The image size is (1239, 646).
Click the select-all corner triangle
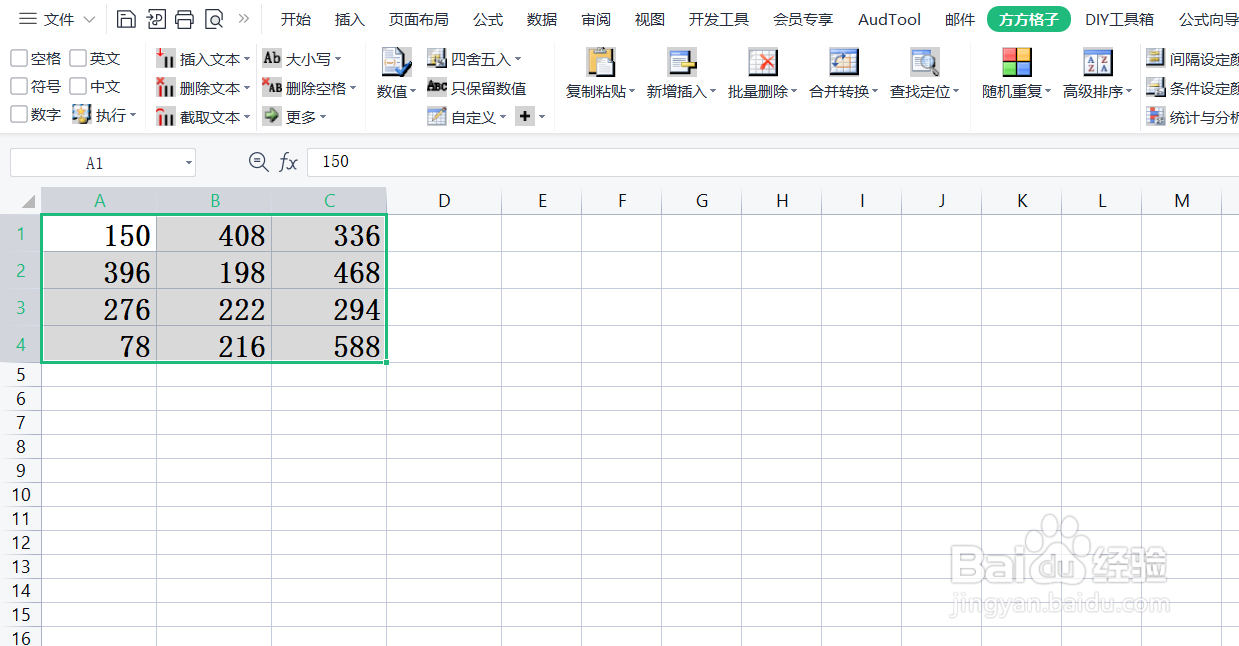pos(27,201)
